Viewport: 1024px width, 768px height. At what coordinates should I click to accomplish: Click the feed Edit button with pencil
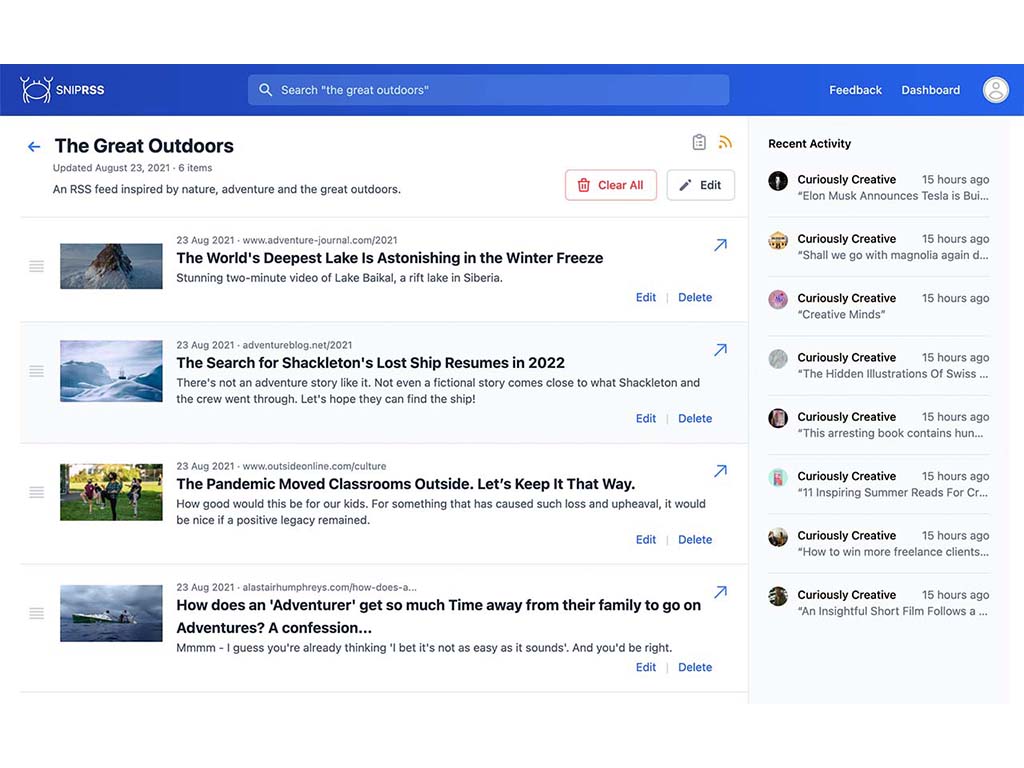[700, 185]
